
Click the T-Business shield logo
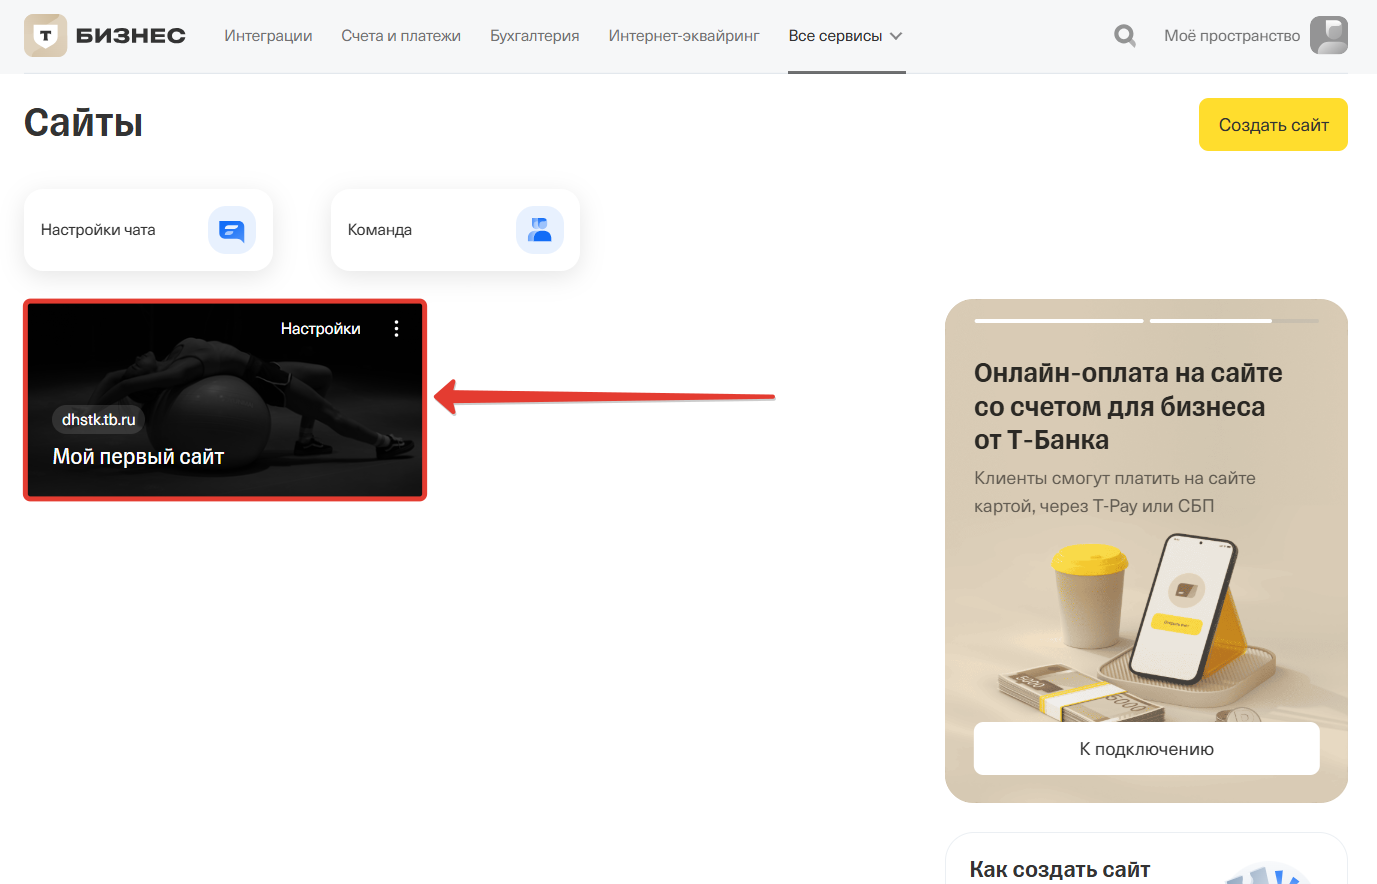(45, 36)
